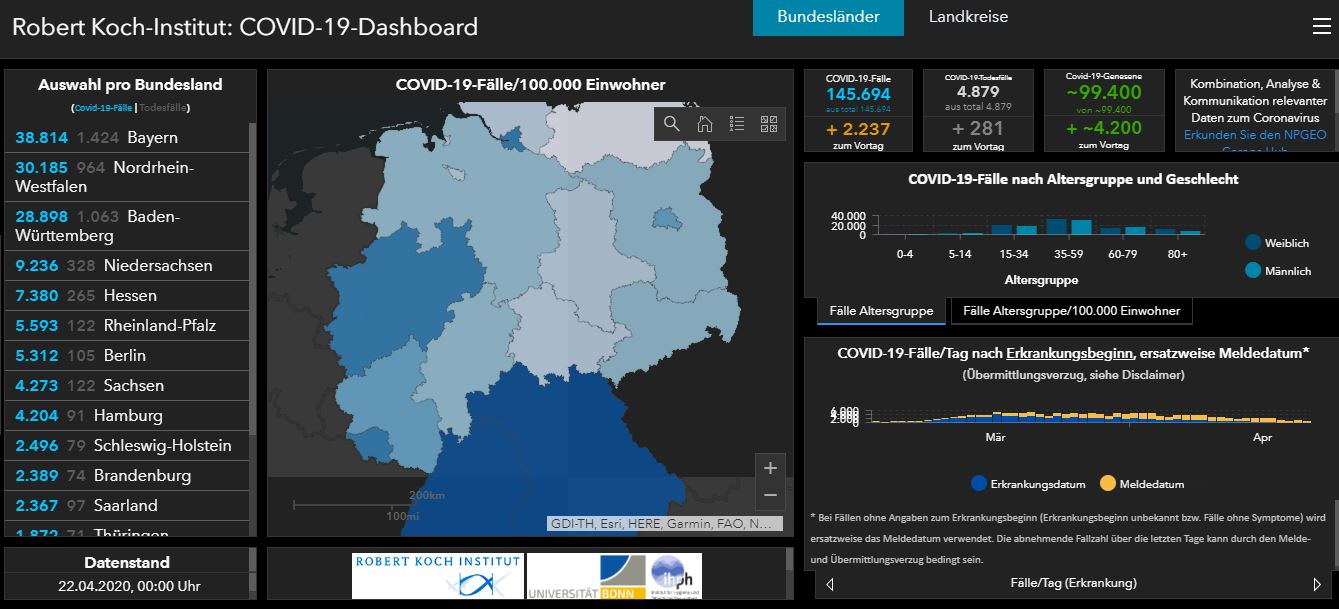Image resolution: width=1339 pixels, height=609 pixels.
Task: Open the hamburger menu top right
Action: [1322, 26]
